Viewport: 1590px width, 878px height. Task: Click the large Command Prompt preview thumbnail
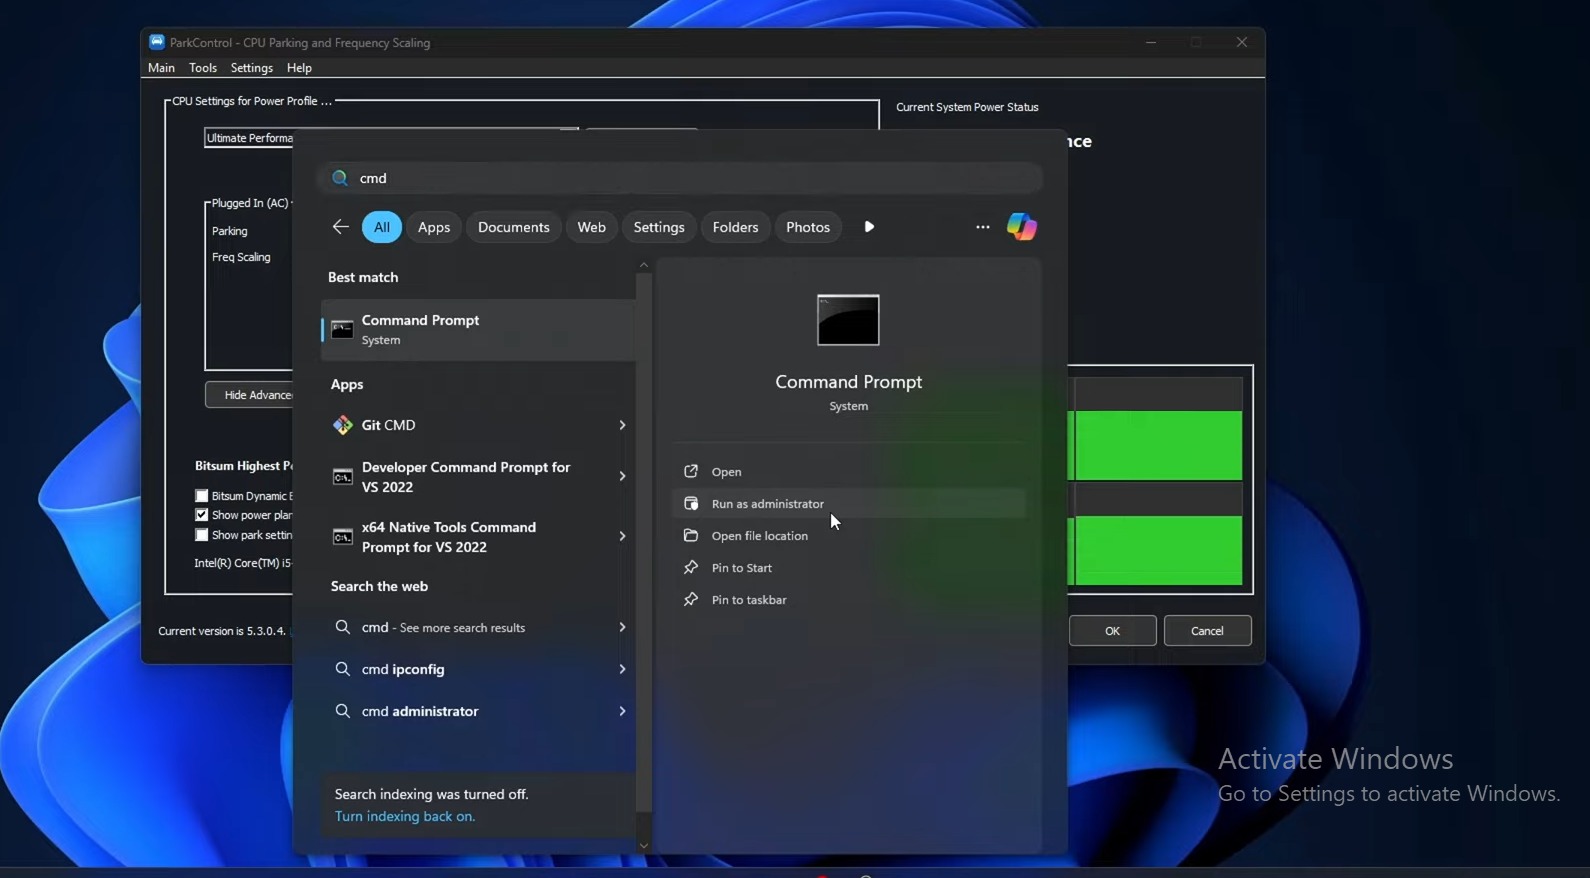click(x=848, y=320)
